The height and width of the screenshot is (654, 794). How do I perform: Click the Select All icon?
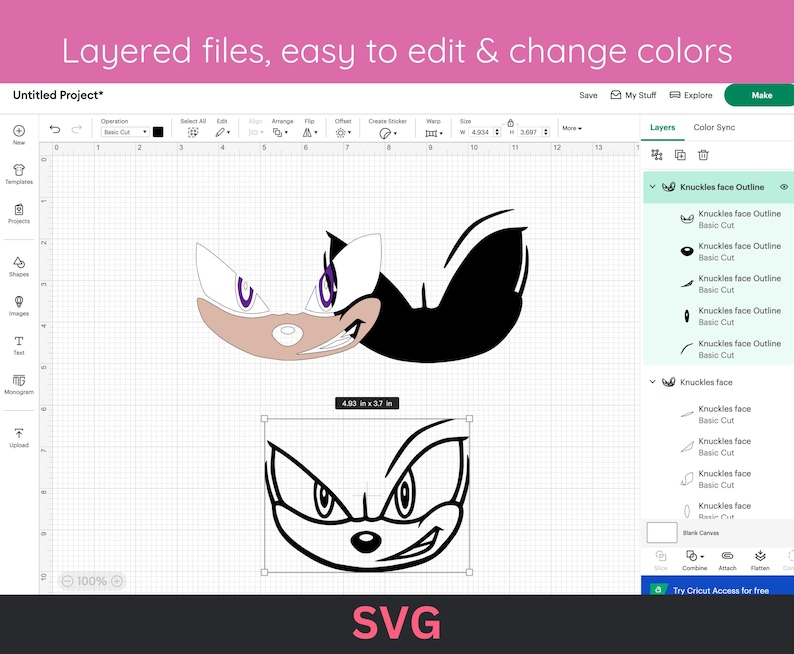click(x=193, y=133)
